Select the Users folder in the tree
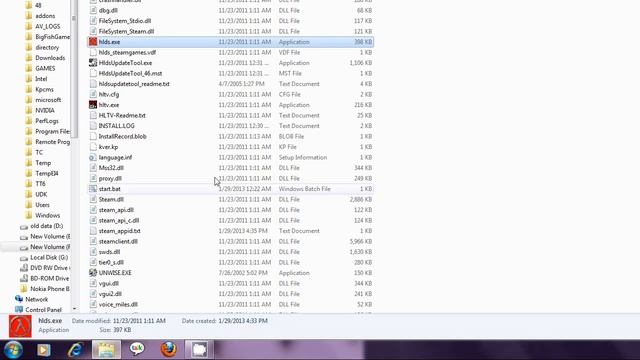Image resolution: width=640 pixels, height=360 pixels. tap(42, 205)
